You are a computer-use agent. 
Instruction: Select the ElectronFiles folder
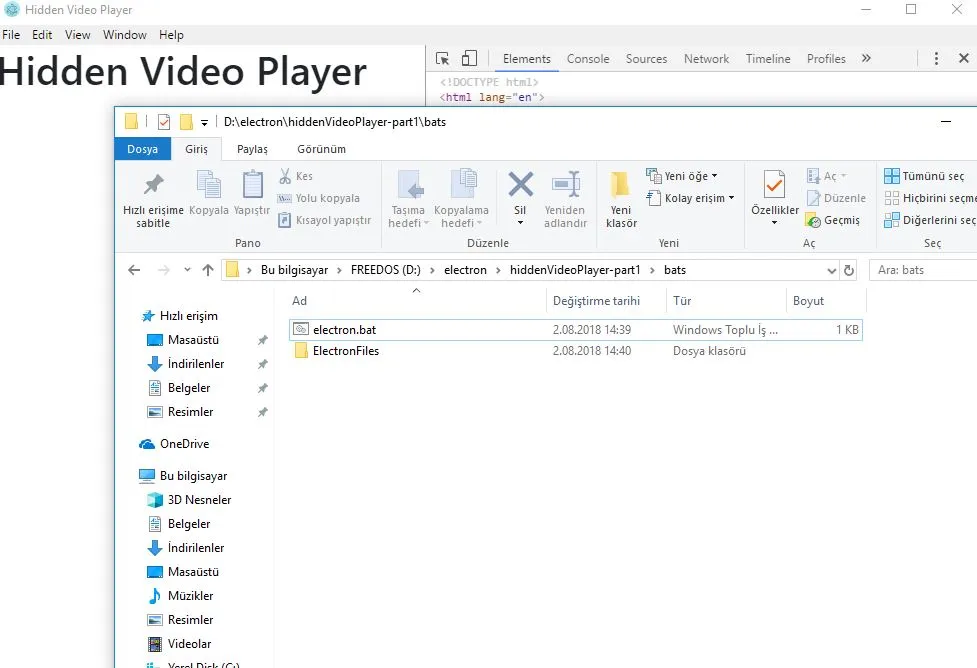[576, 351]
